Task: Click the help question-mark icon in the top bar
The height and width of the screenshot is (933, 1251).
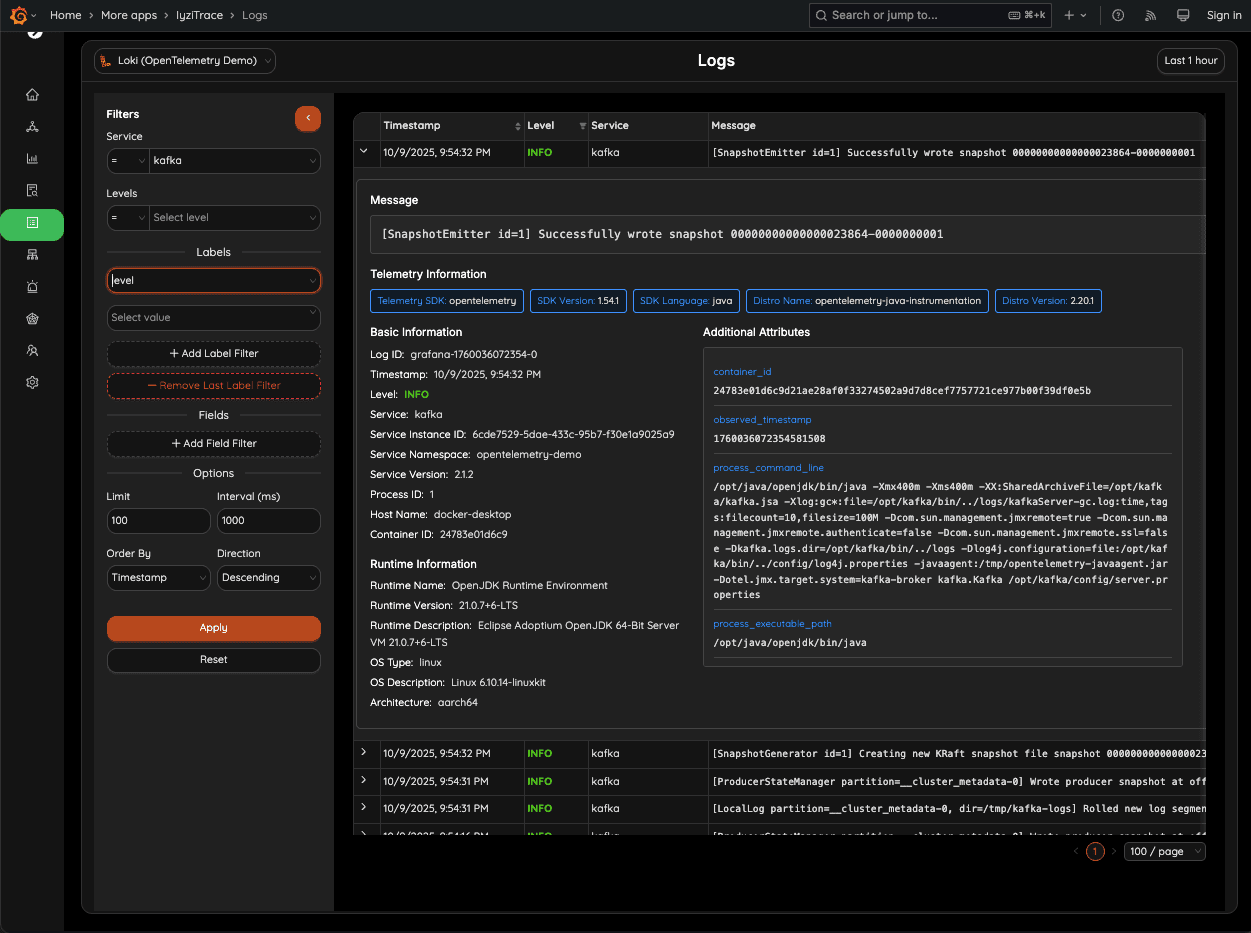Action: [1117, 15]
